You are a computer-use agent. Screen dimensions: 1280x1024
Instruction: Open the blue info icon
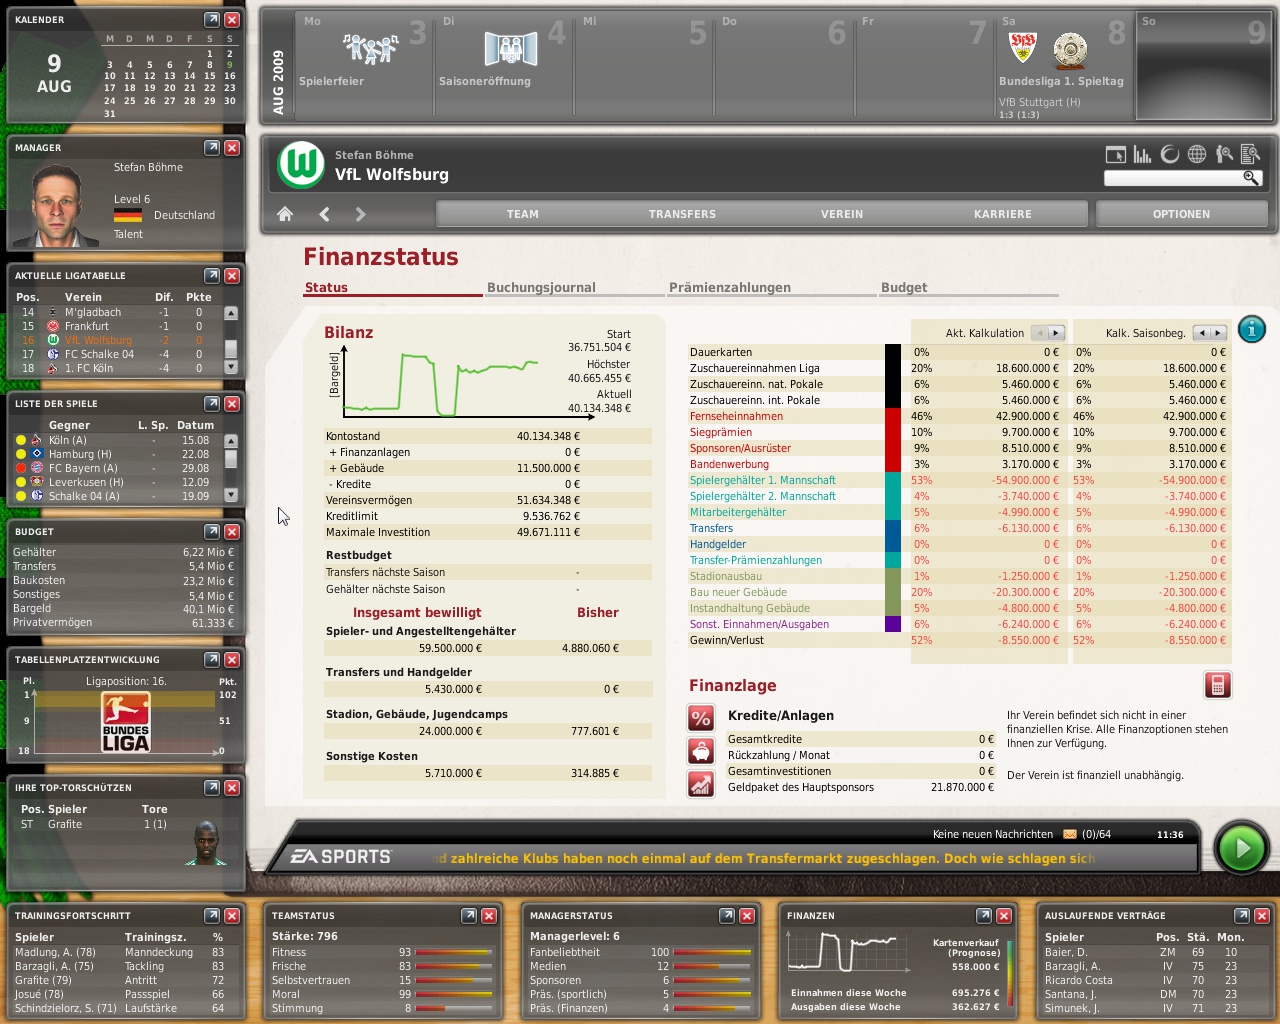[x=1251, y=329]
